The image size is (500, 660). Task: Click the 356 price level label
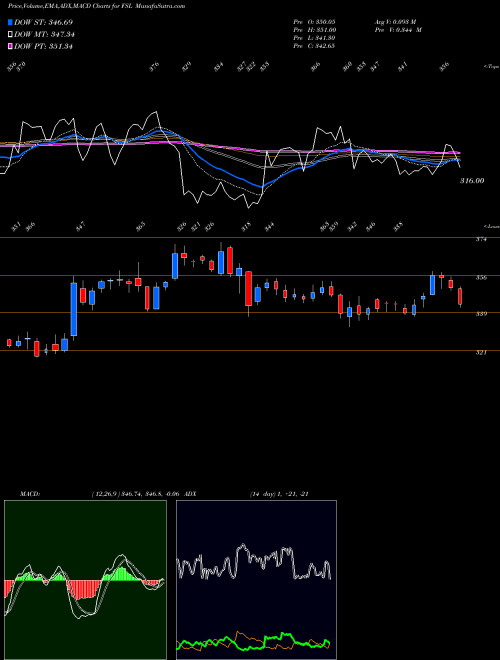481,277
